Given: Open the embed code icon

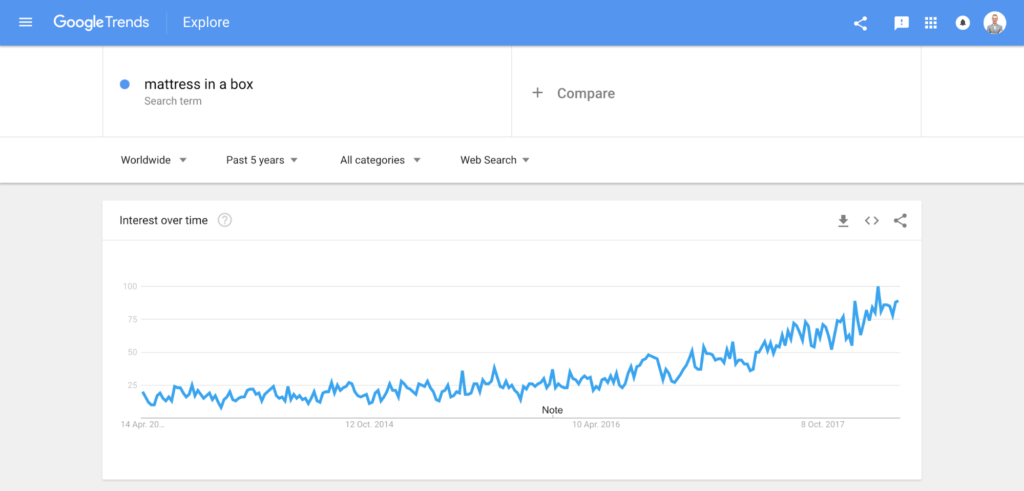Looking at the screenshot, I should click(872, 220).
